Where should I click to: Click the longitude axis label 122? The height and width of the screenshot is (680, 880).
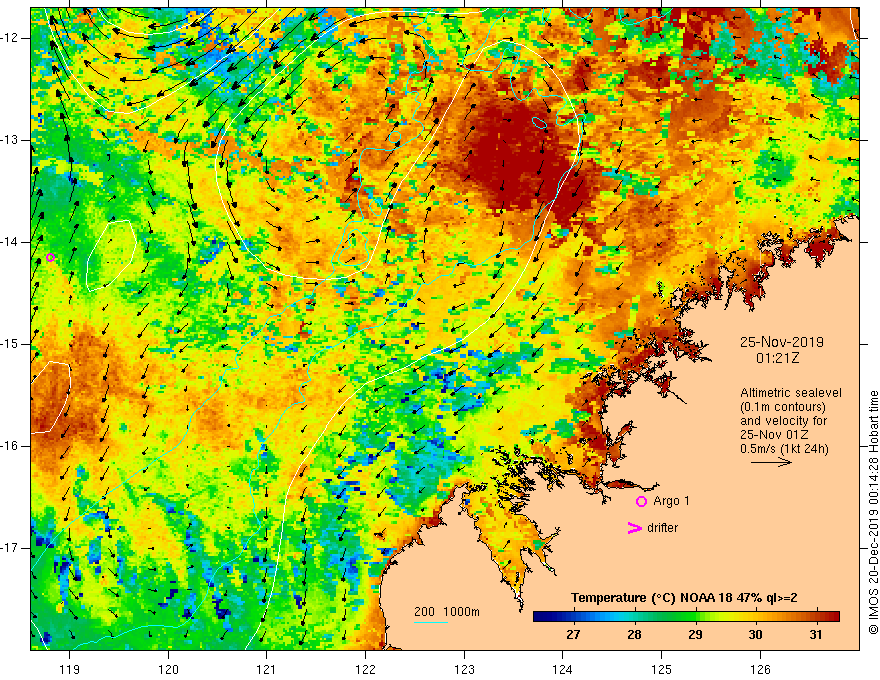(x=365, y=669)
